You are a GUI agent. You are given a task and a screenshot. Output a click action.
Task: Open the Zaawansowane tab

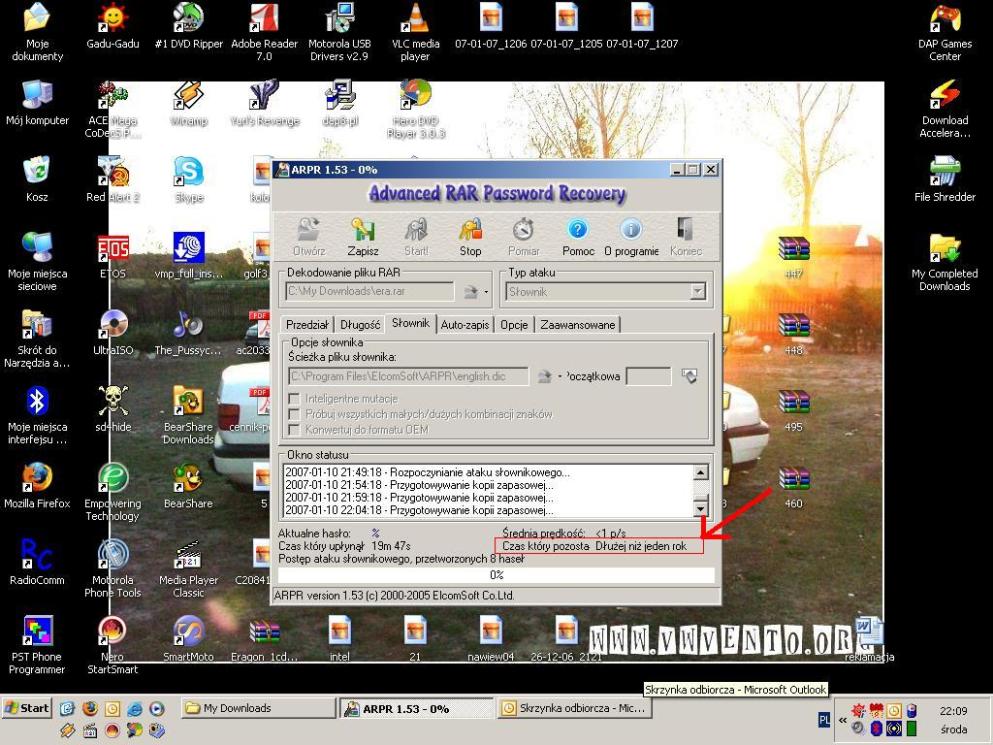tap(578, 325)
